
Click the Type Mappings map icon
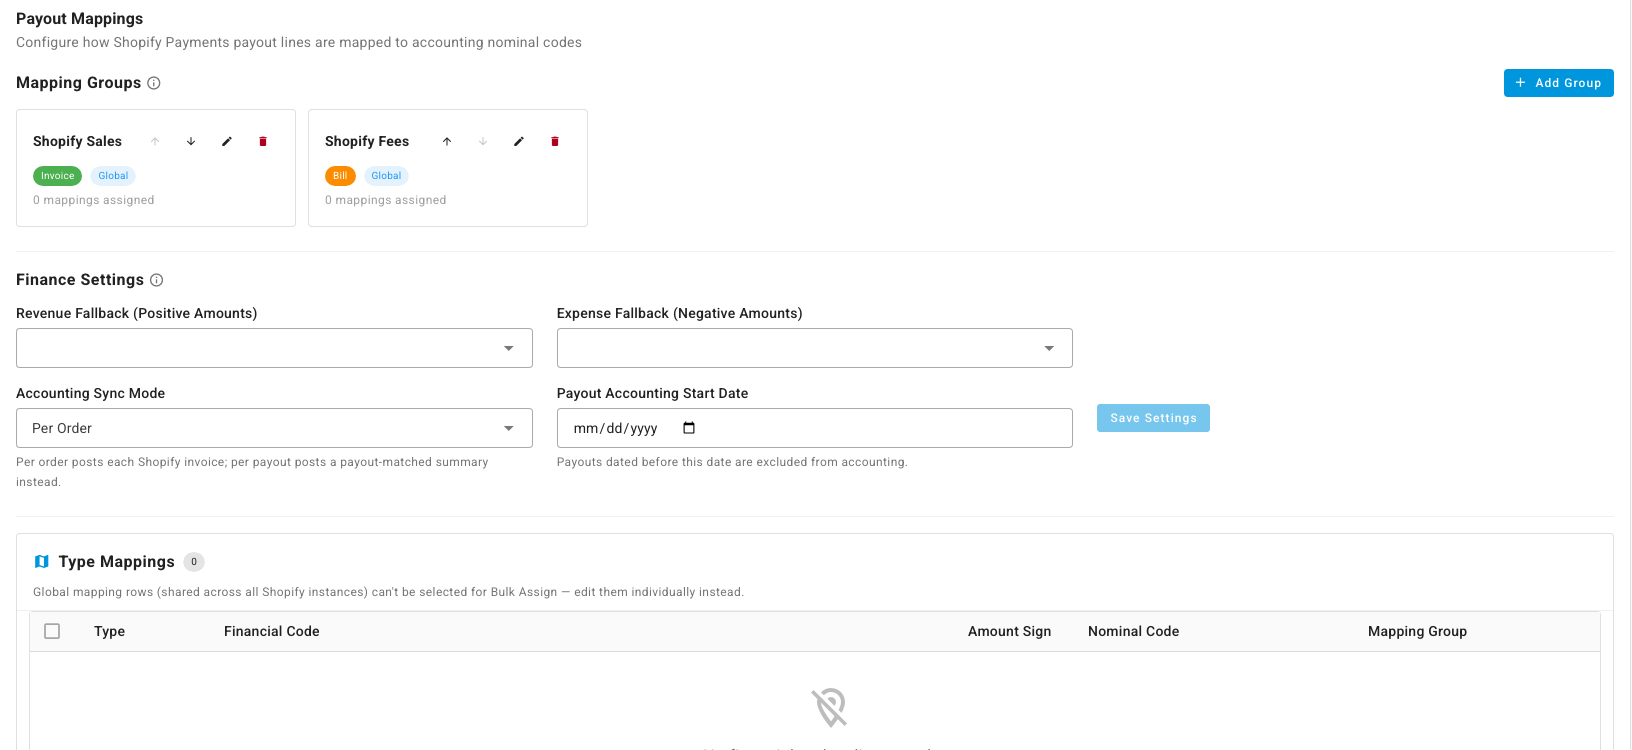[42, 562]
